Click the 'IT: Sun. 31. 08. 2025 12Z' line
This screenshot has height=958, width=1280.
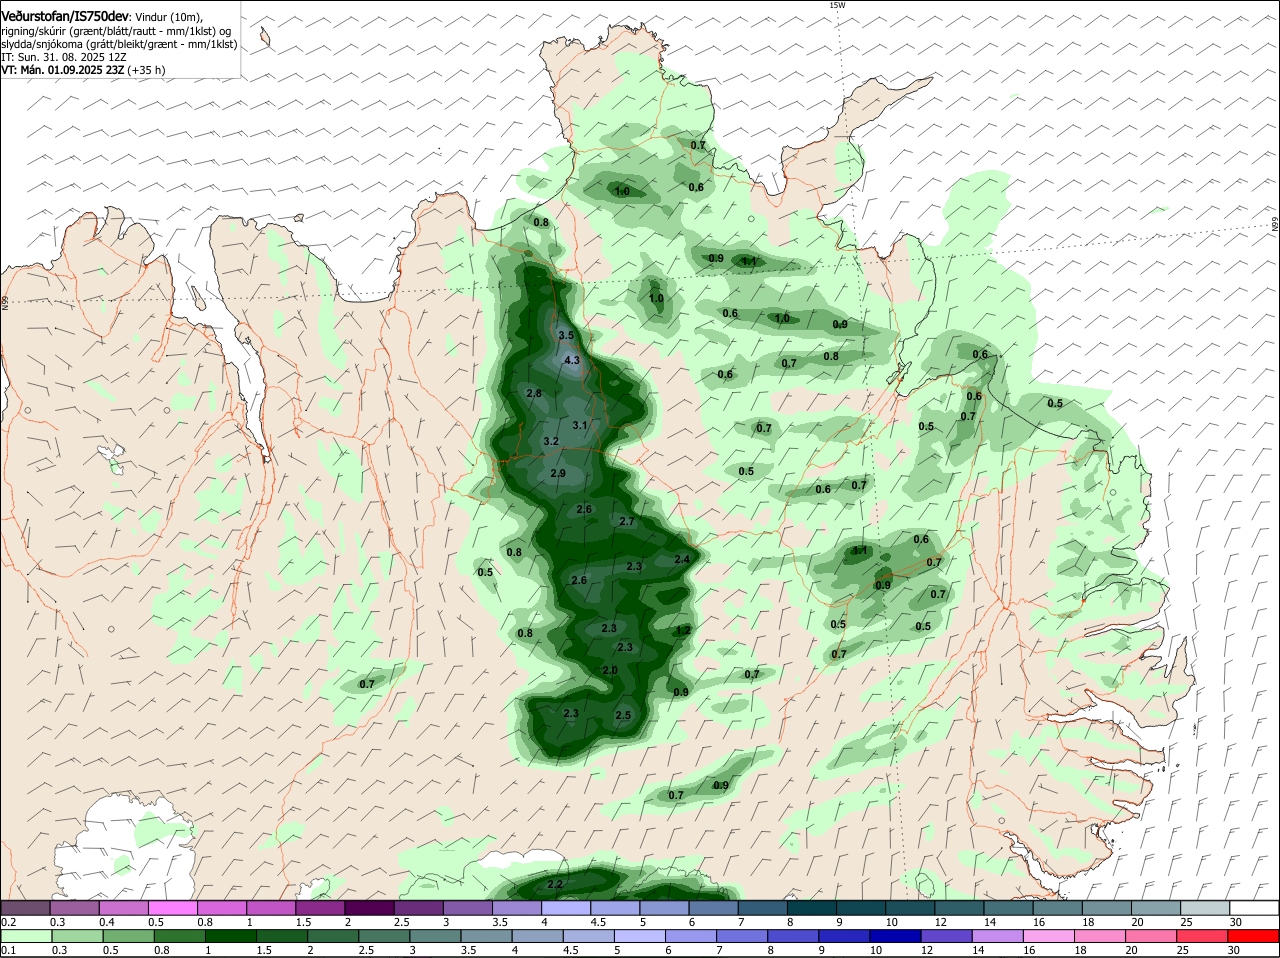point(64,57)
